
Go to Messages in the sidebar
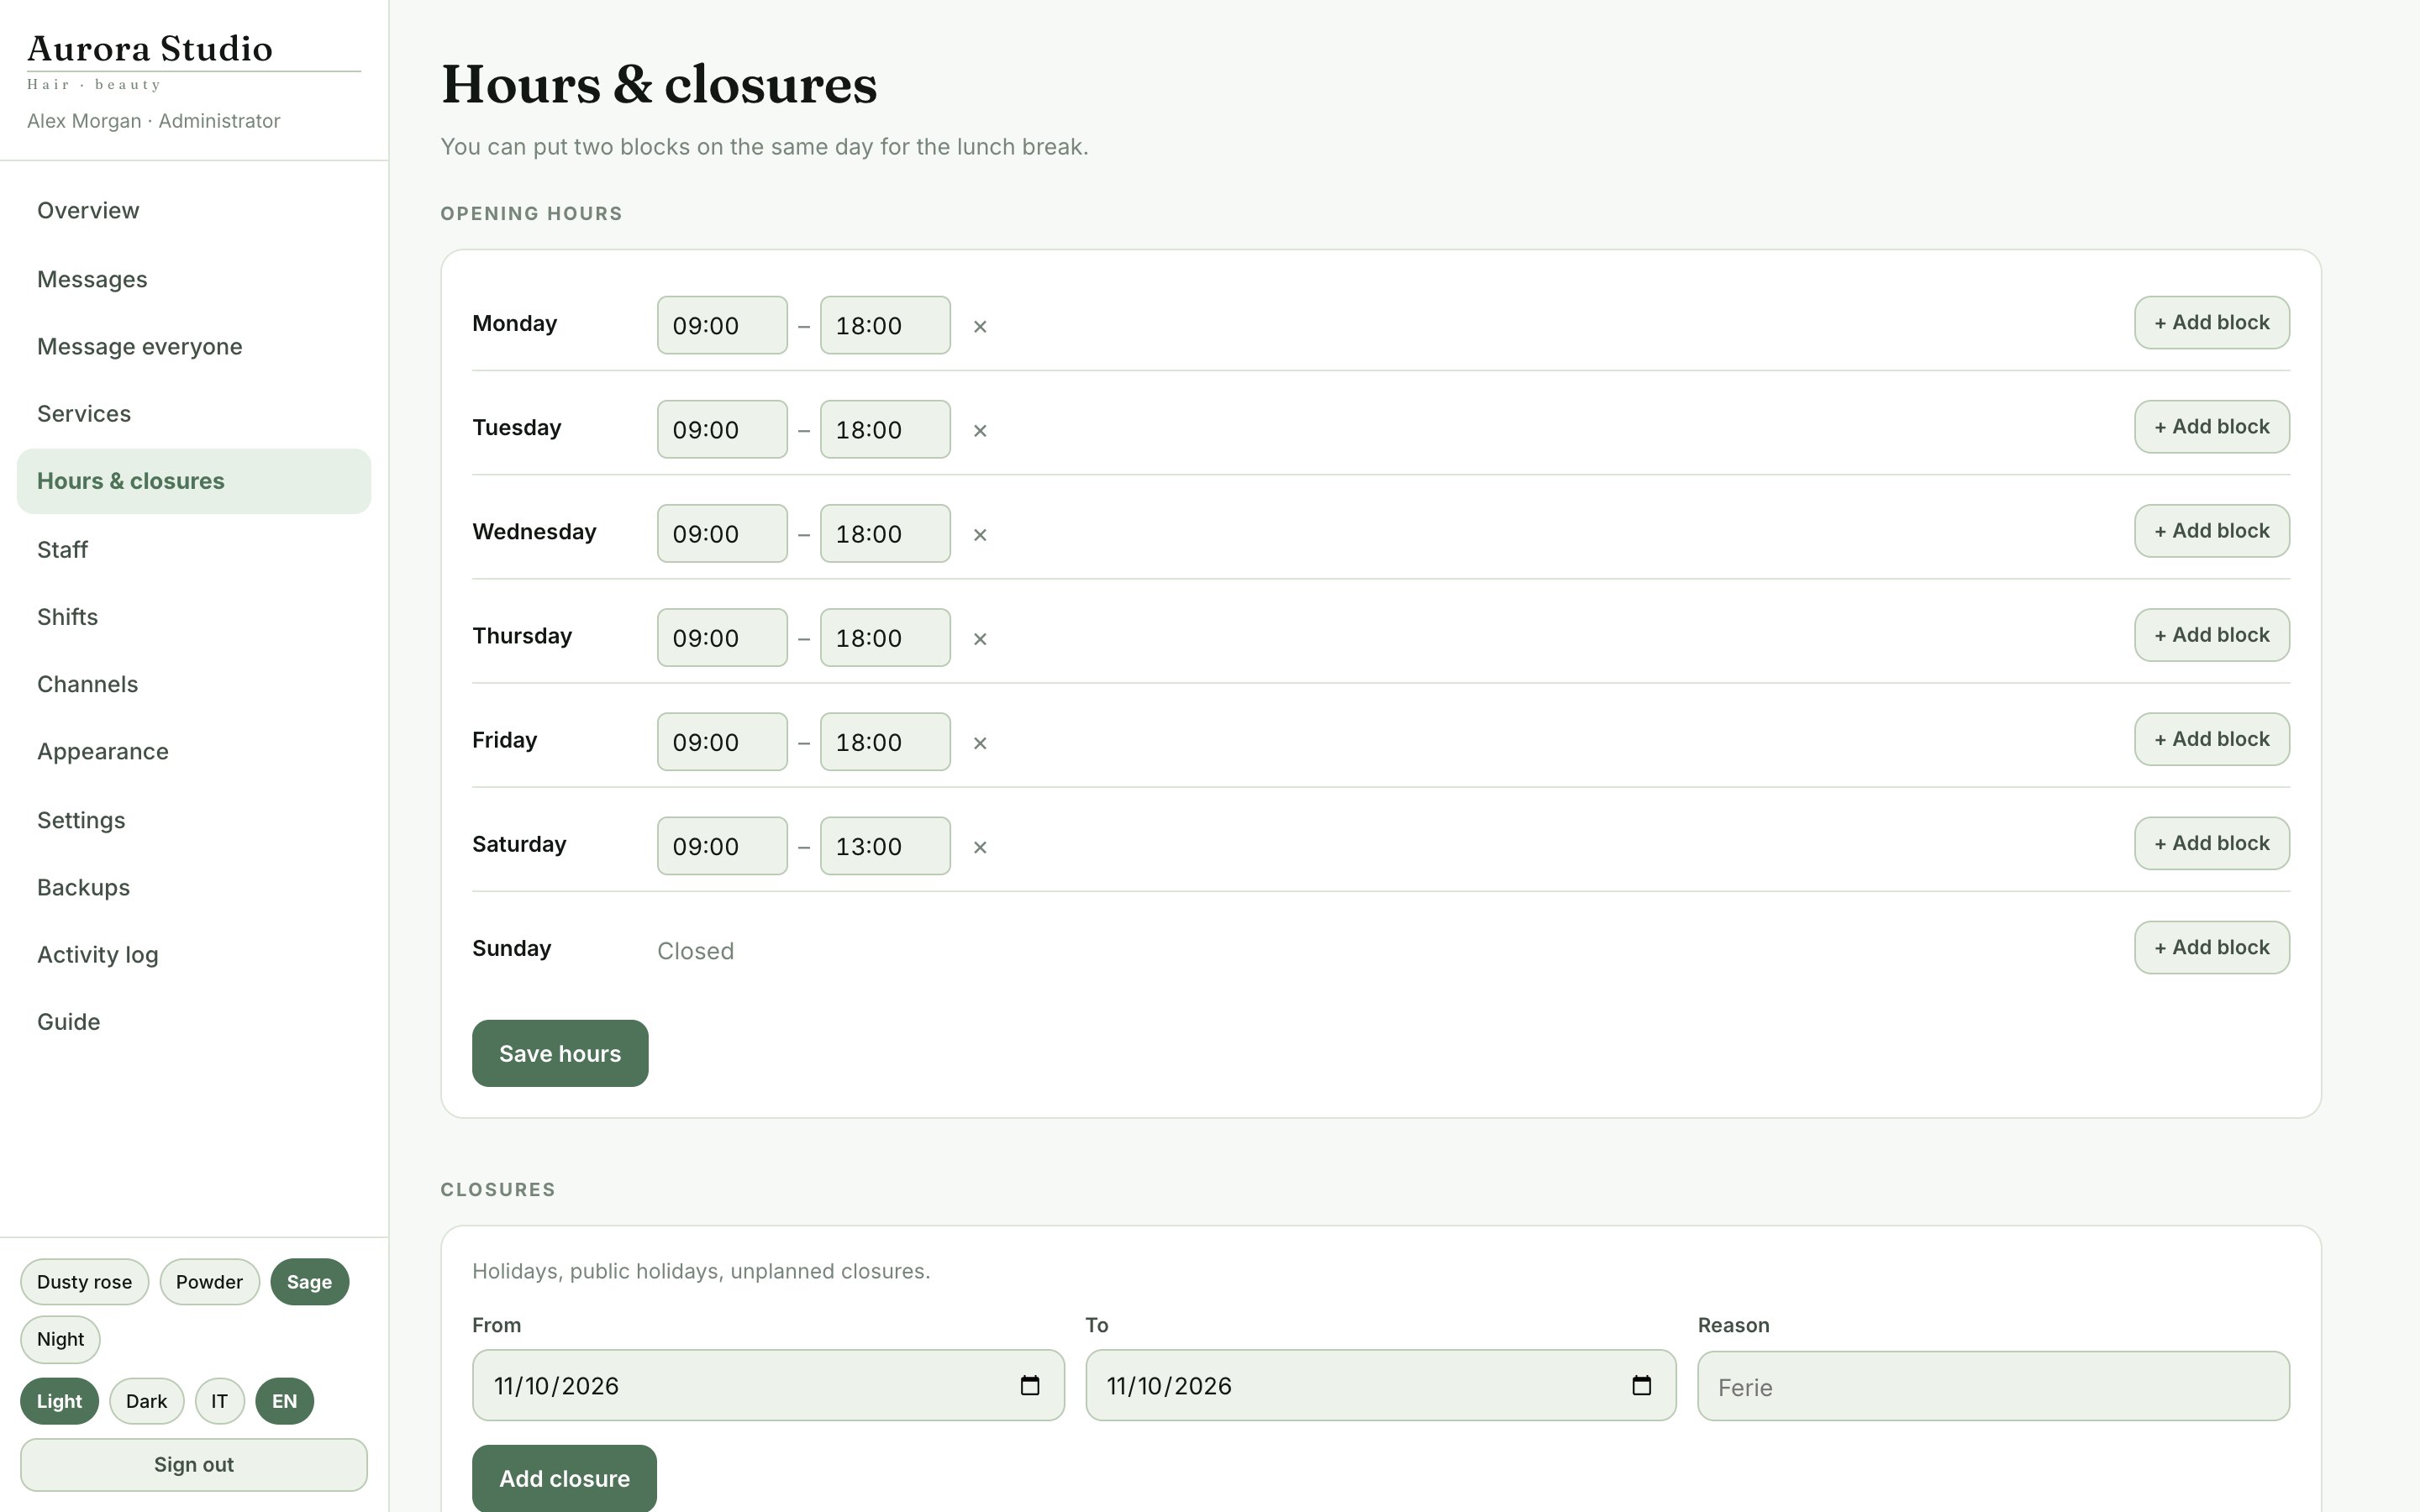click(x=194, y=279)
